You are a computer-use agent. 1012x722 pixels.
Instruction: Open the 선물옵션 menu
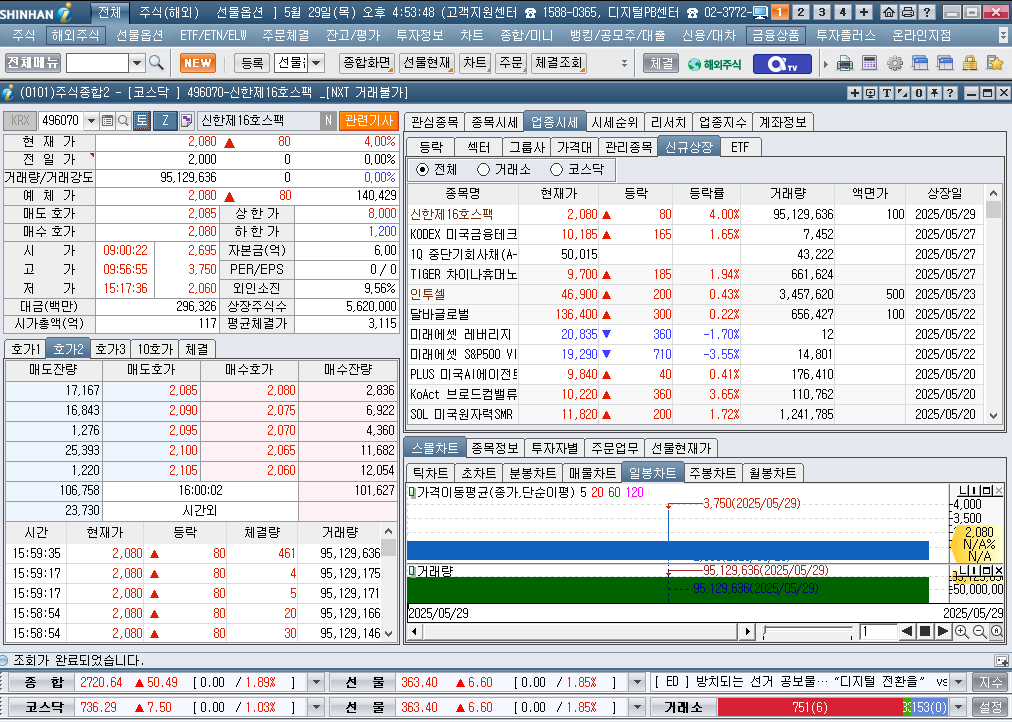(x=139, y=35)
